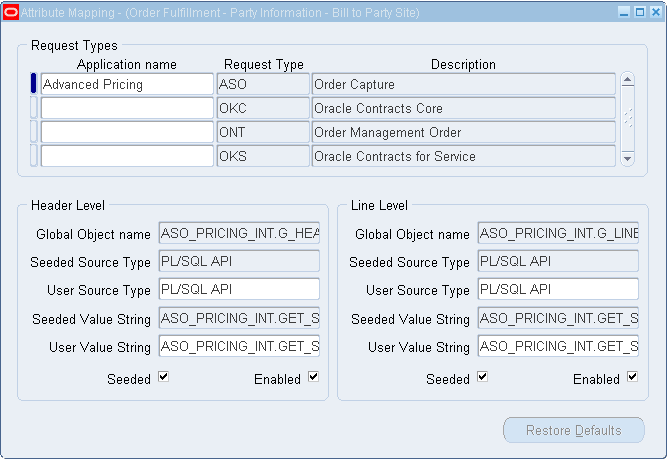Click Line Level Global Object name field
Screen dimensions: 670x461
coord(558,233)
